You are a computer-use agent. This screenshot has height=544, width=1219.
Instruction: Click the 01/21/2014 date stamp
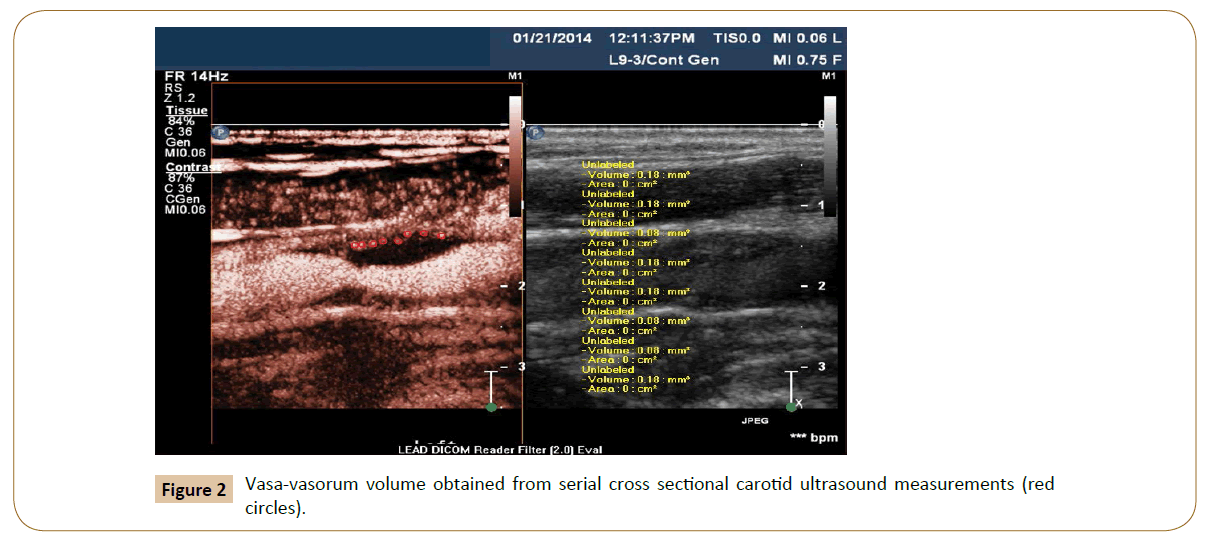552,39
